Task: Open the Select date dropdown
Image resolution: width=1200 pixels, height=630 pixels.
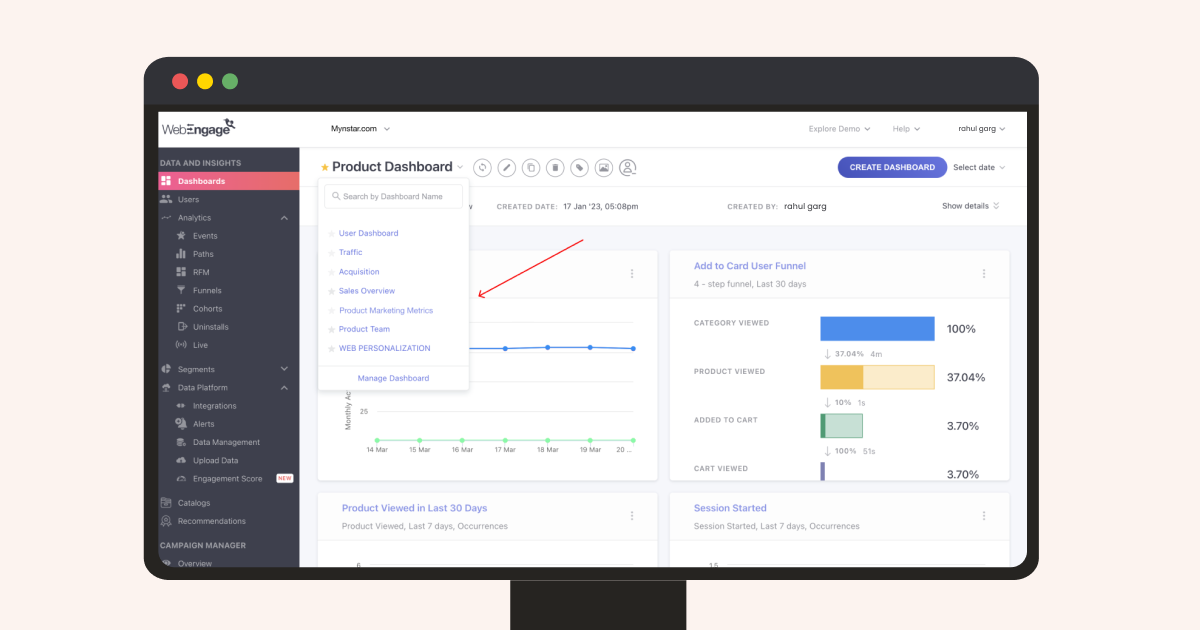Action: [x=979, y=168]
